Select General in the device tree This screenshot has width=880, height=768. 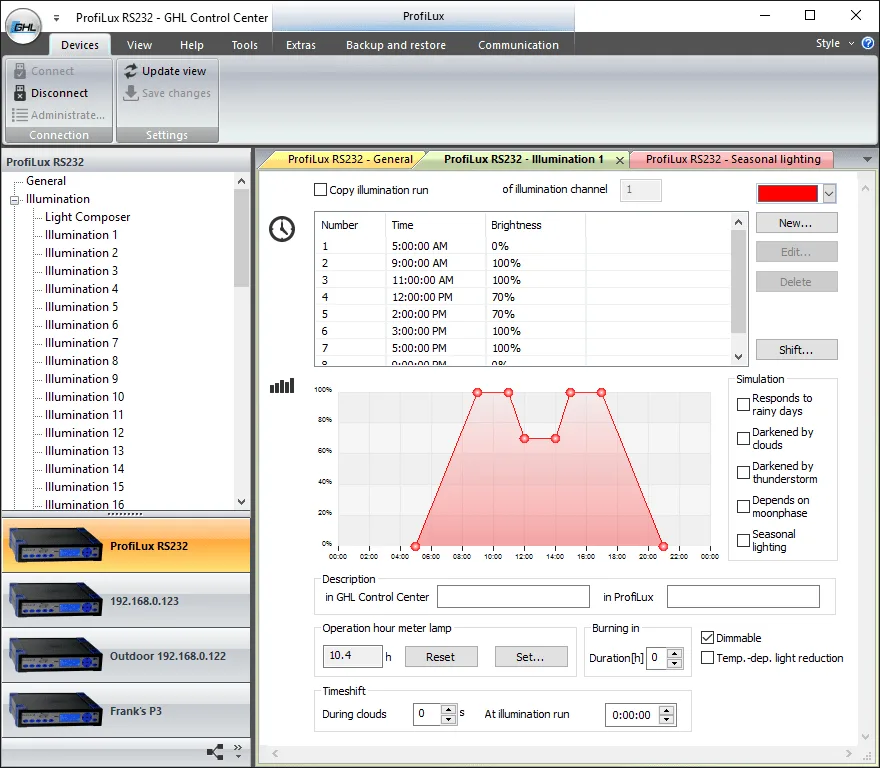pos(46,181)
